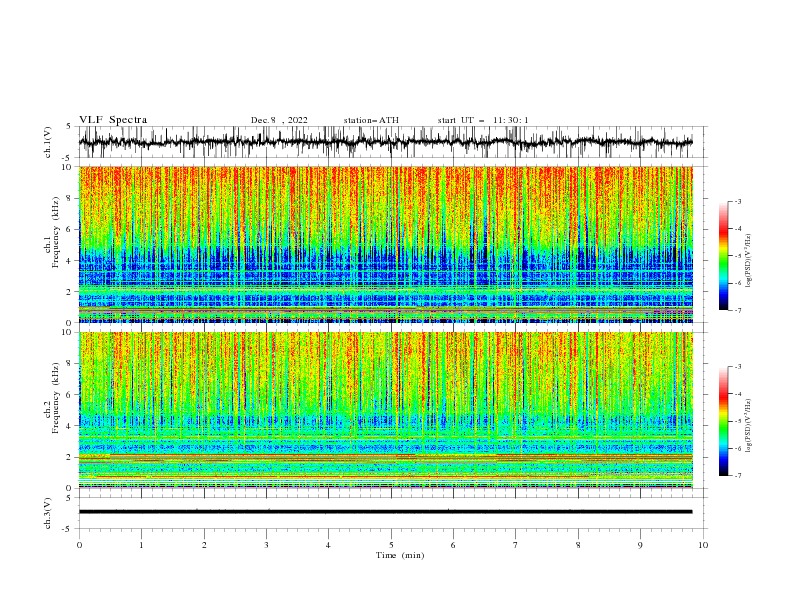Click the ch.1 colorbar gradient
Screen dimensions: 792x612
pyautogui.click(x=723, y=256)
